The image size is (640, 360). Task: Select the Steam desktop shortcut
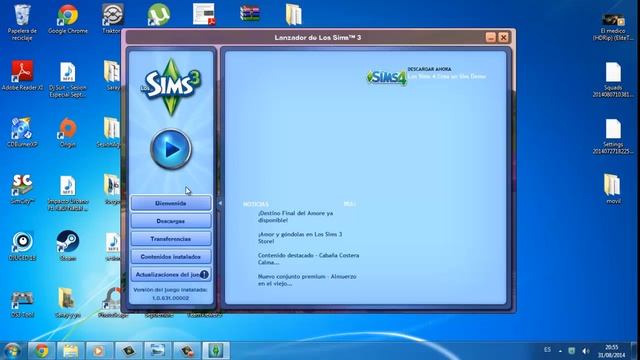tap(68, 246)
